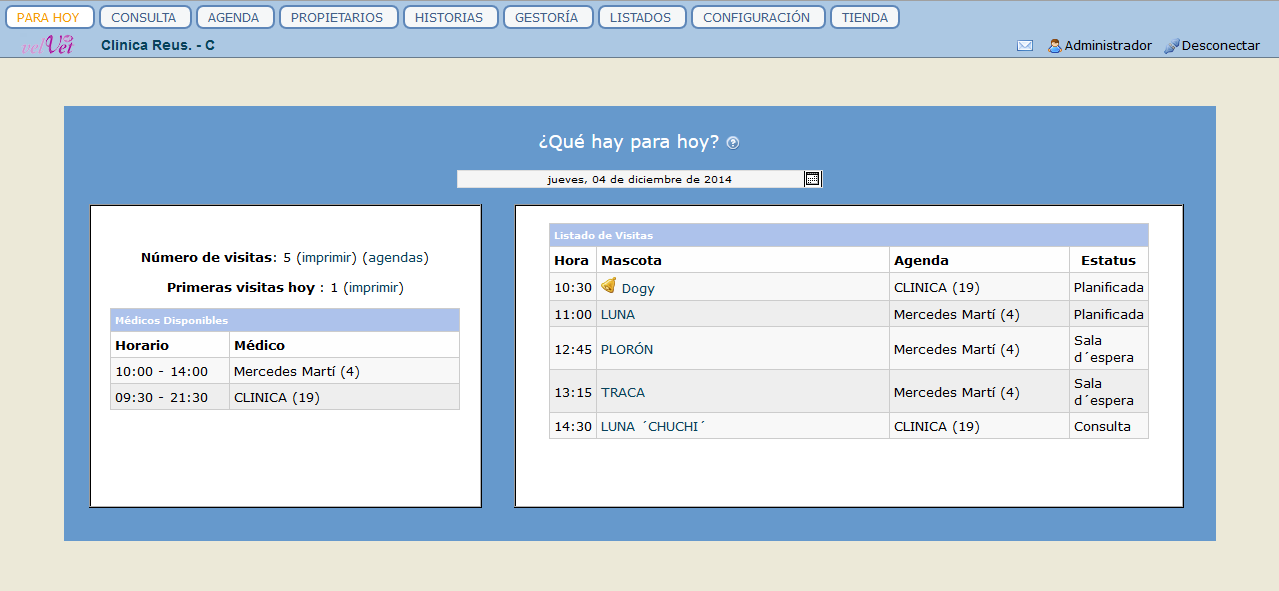The width and height of the screenshot is (1279, 591).
Task: Print the number of visits list
Action: [326, 258]
